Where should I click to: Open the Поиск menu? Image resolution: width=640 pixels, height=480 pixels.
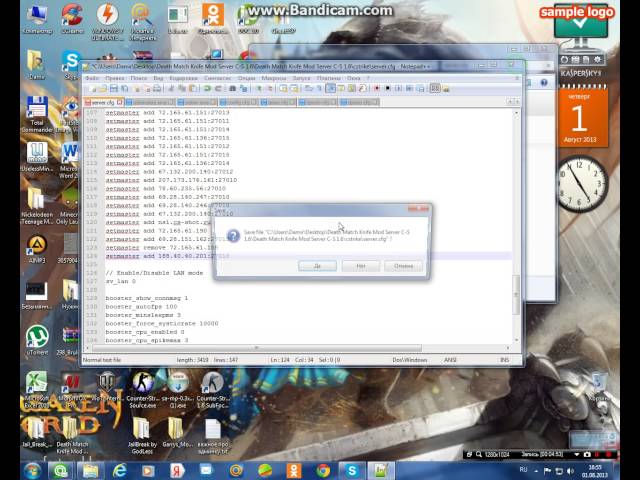click(x=139, y=78)
